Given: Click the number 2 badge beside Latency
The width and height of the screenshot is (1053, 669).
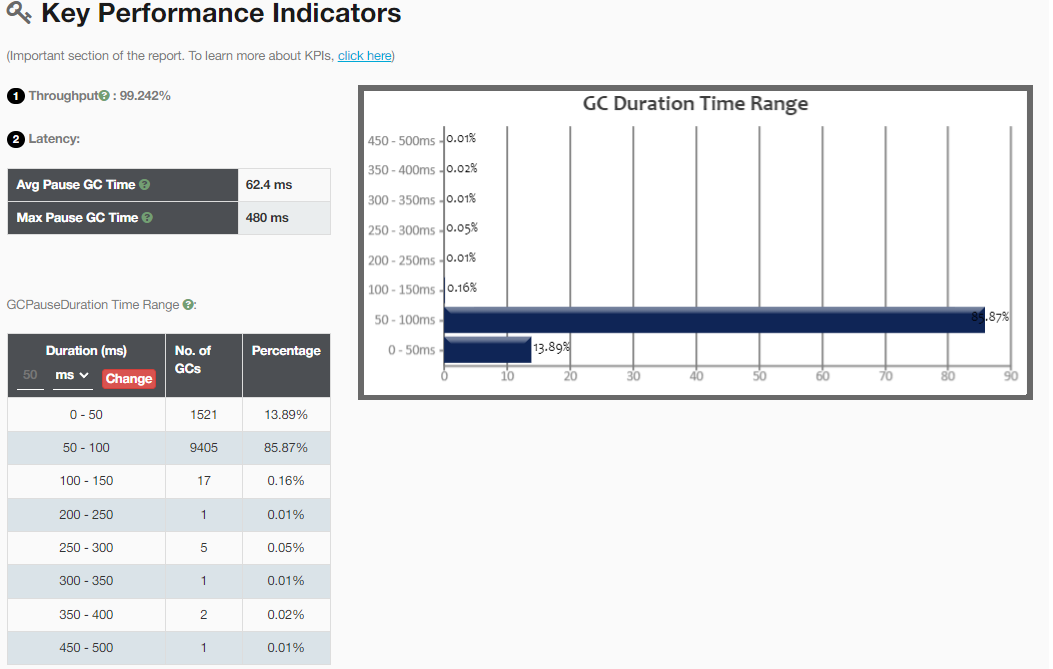Looking at the screenshot, I should pos(15,139).
